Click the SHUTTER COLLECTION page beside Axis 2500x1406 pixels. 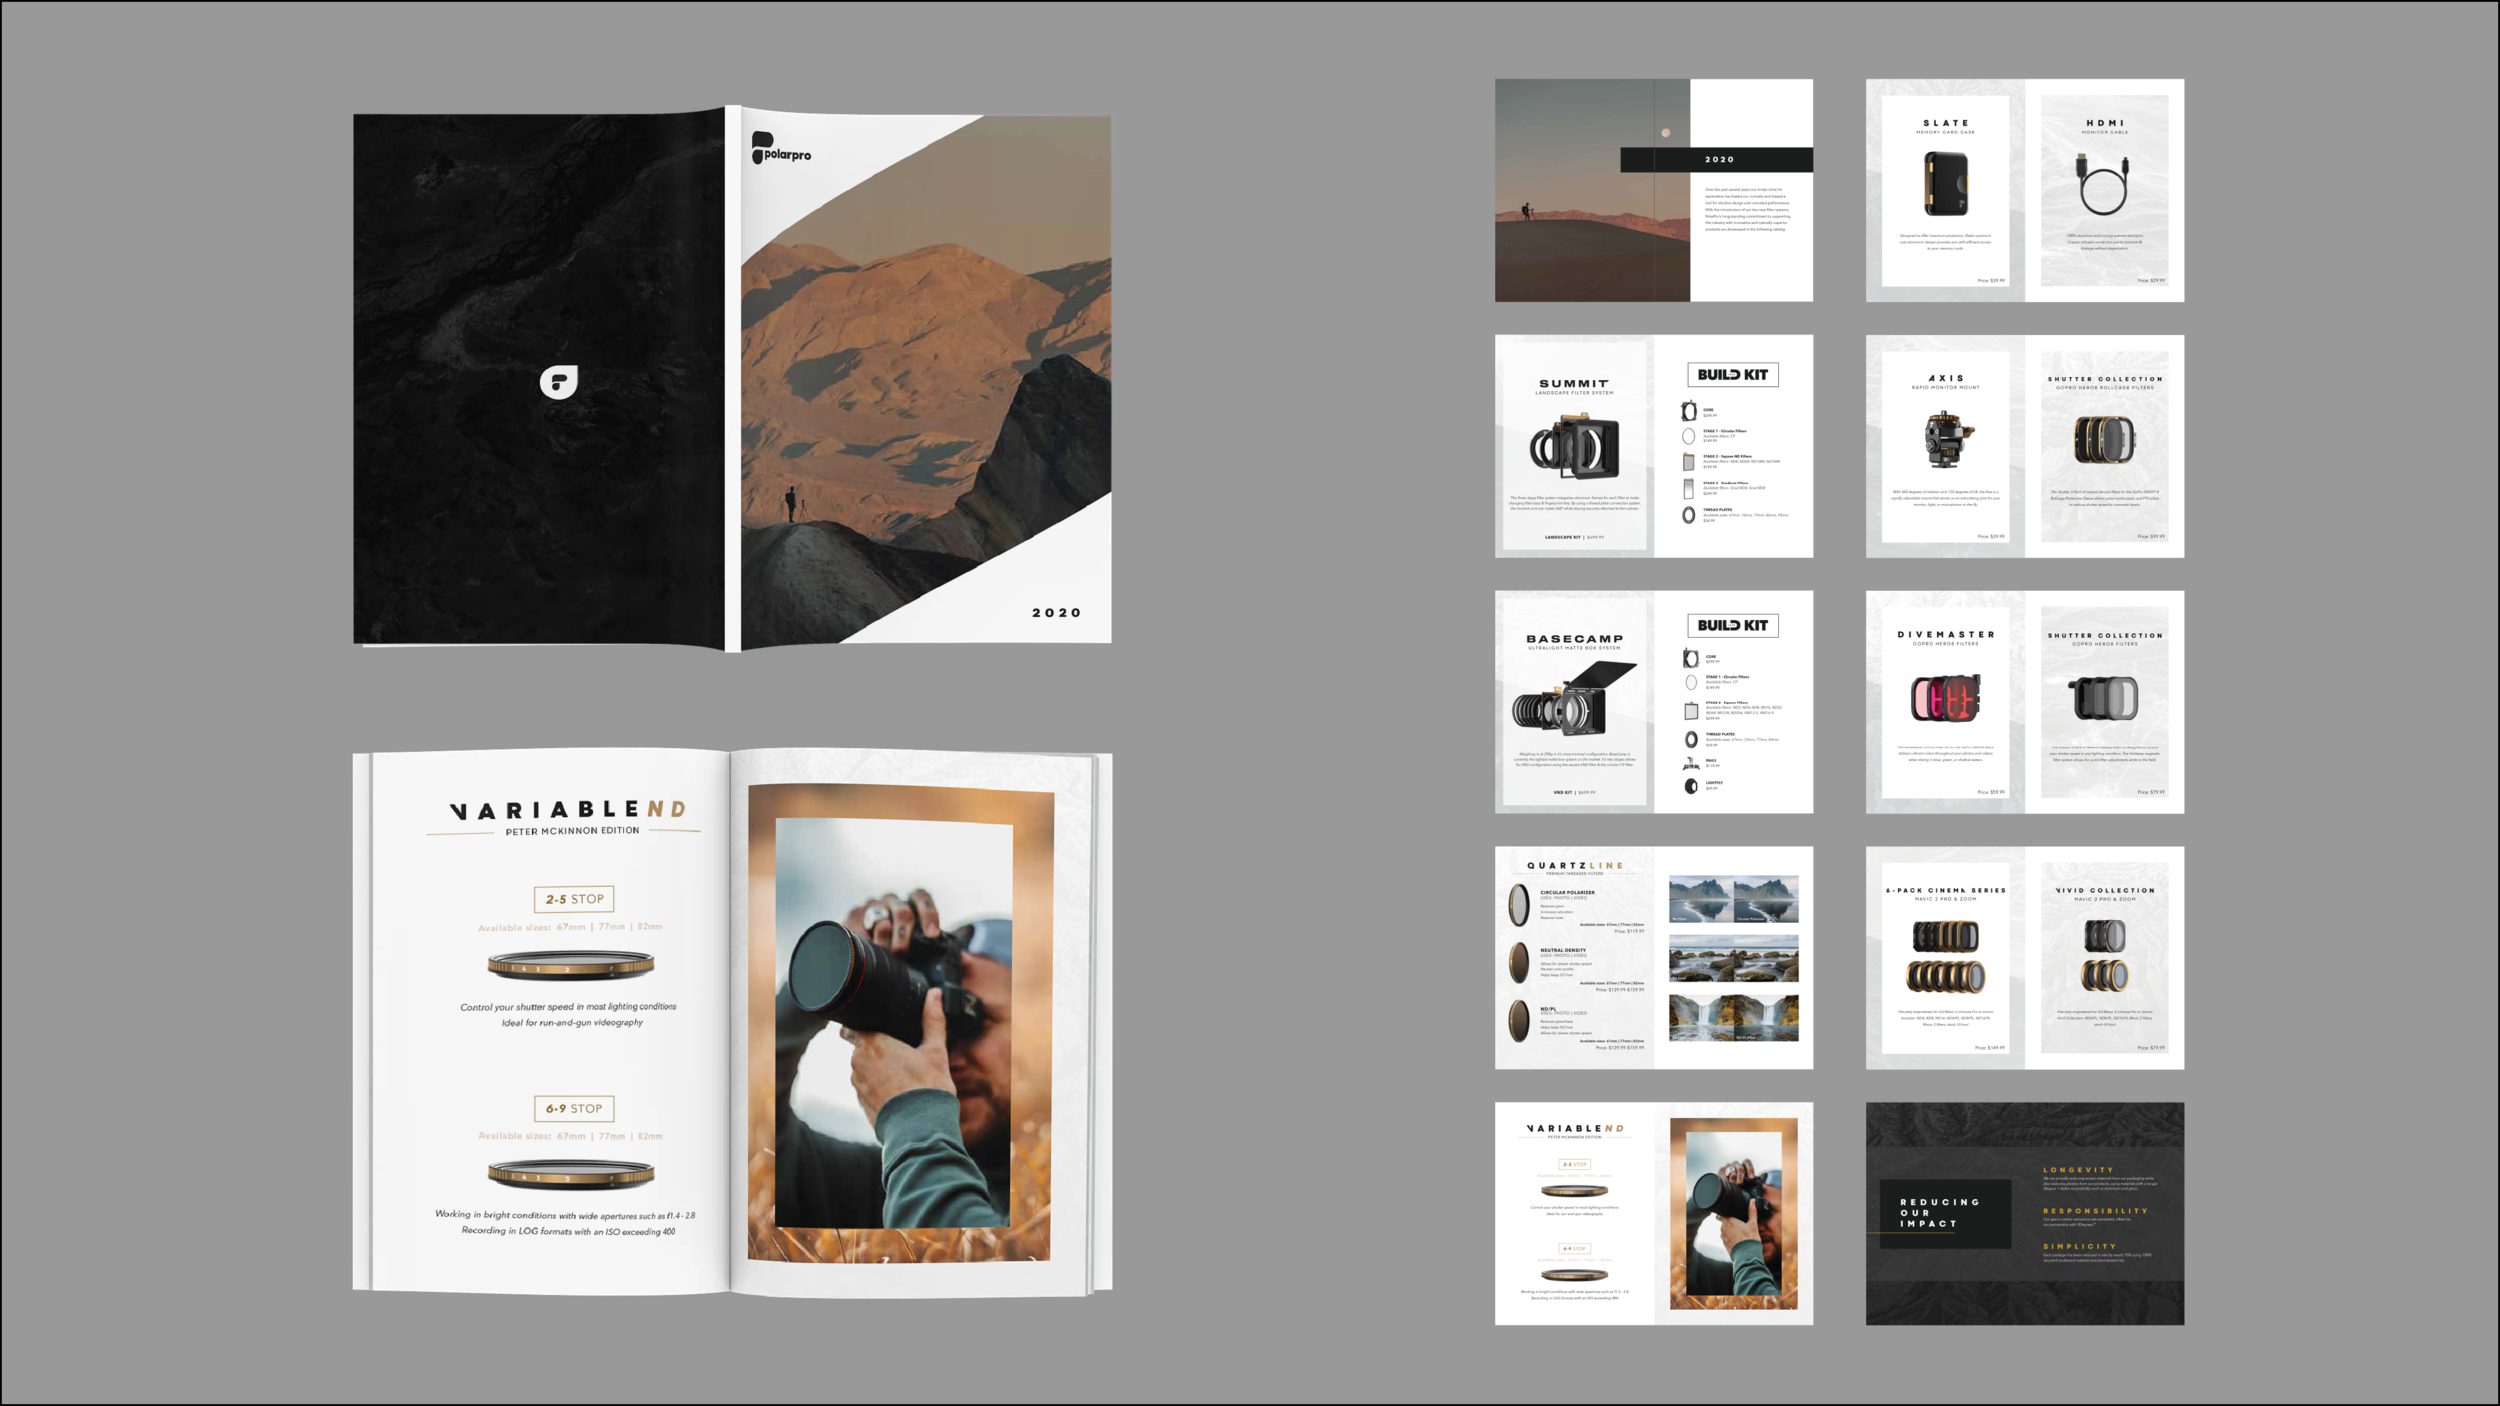pyautogui.click(x=2104, y=446)
